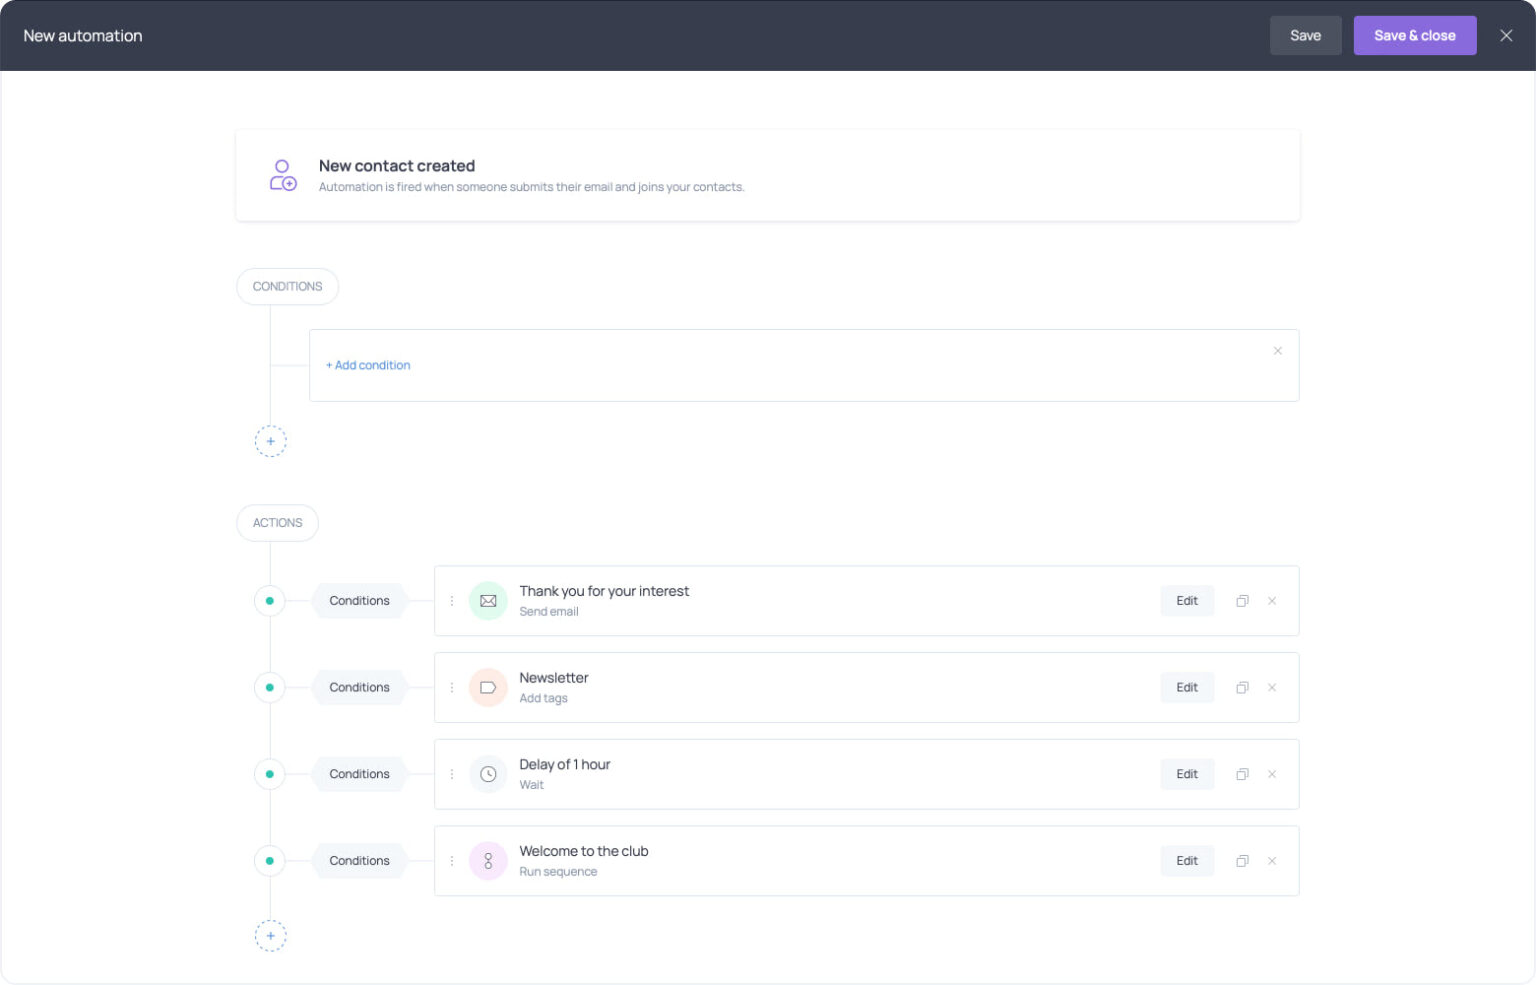Viewport: 1536px width, 985px height.
Task: Duplicate the Delay of 1 hour action
Action: (x=1242, y=773)
